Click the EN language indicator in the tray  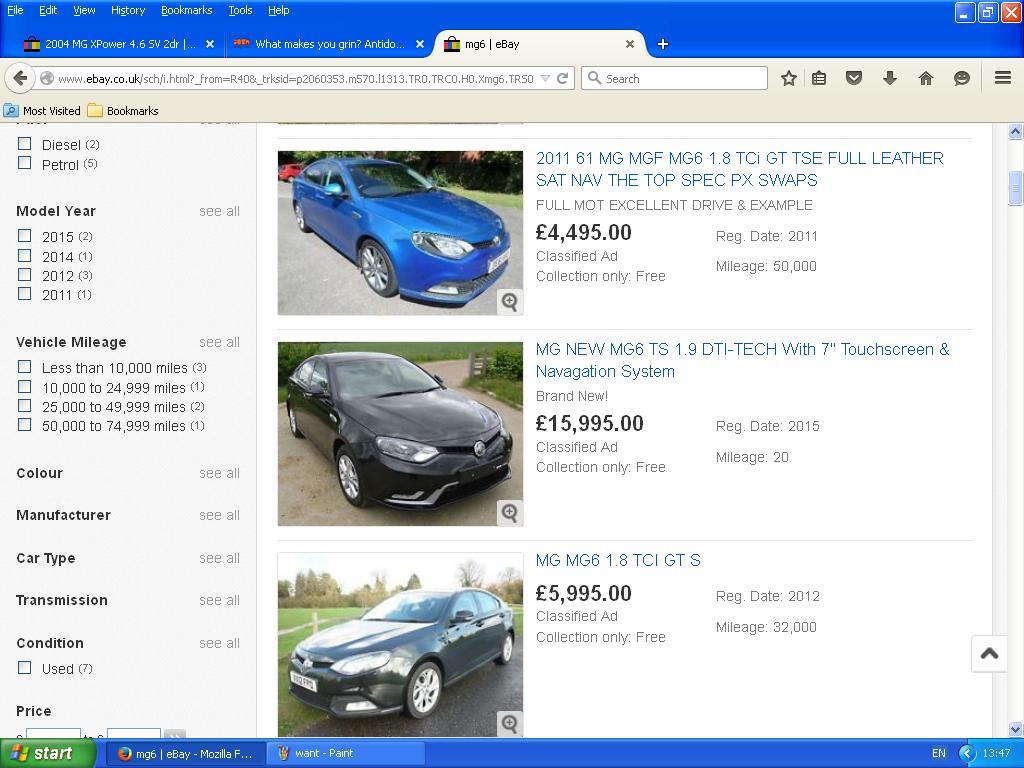coord(938,754)
